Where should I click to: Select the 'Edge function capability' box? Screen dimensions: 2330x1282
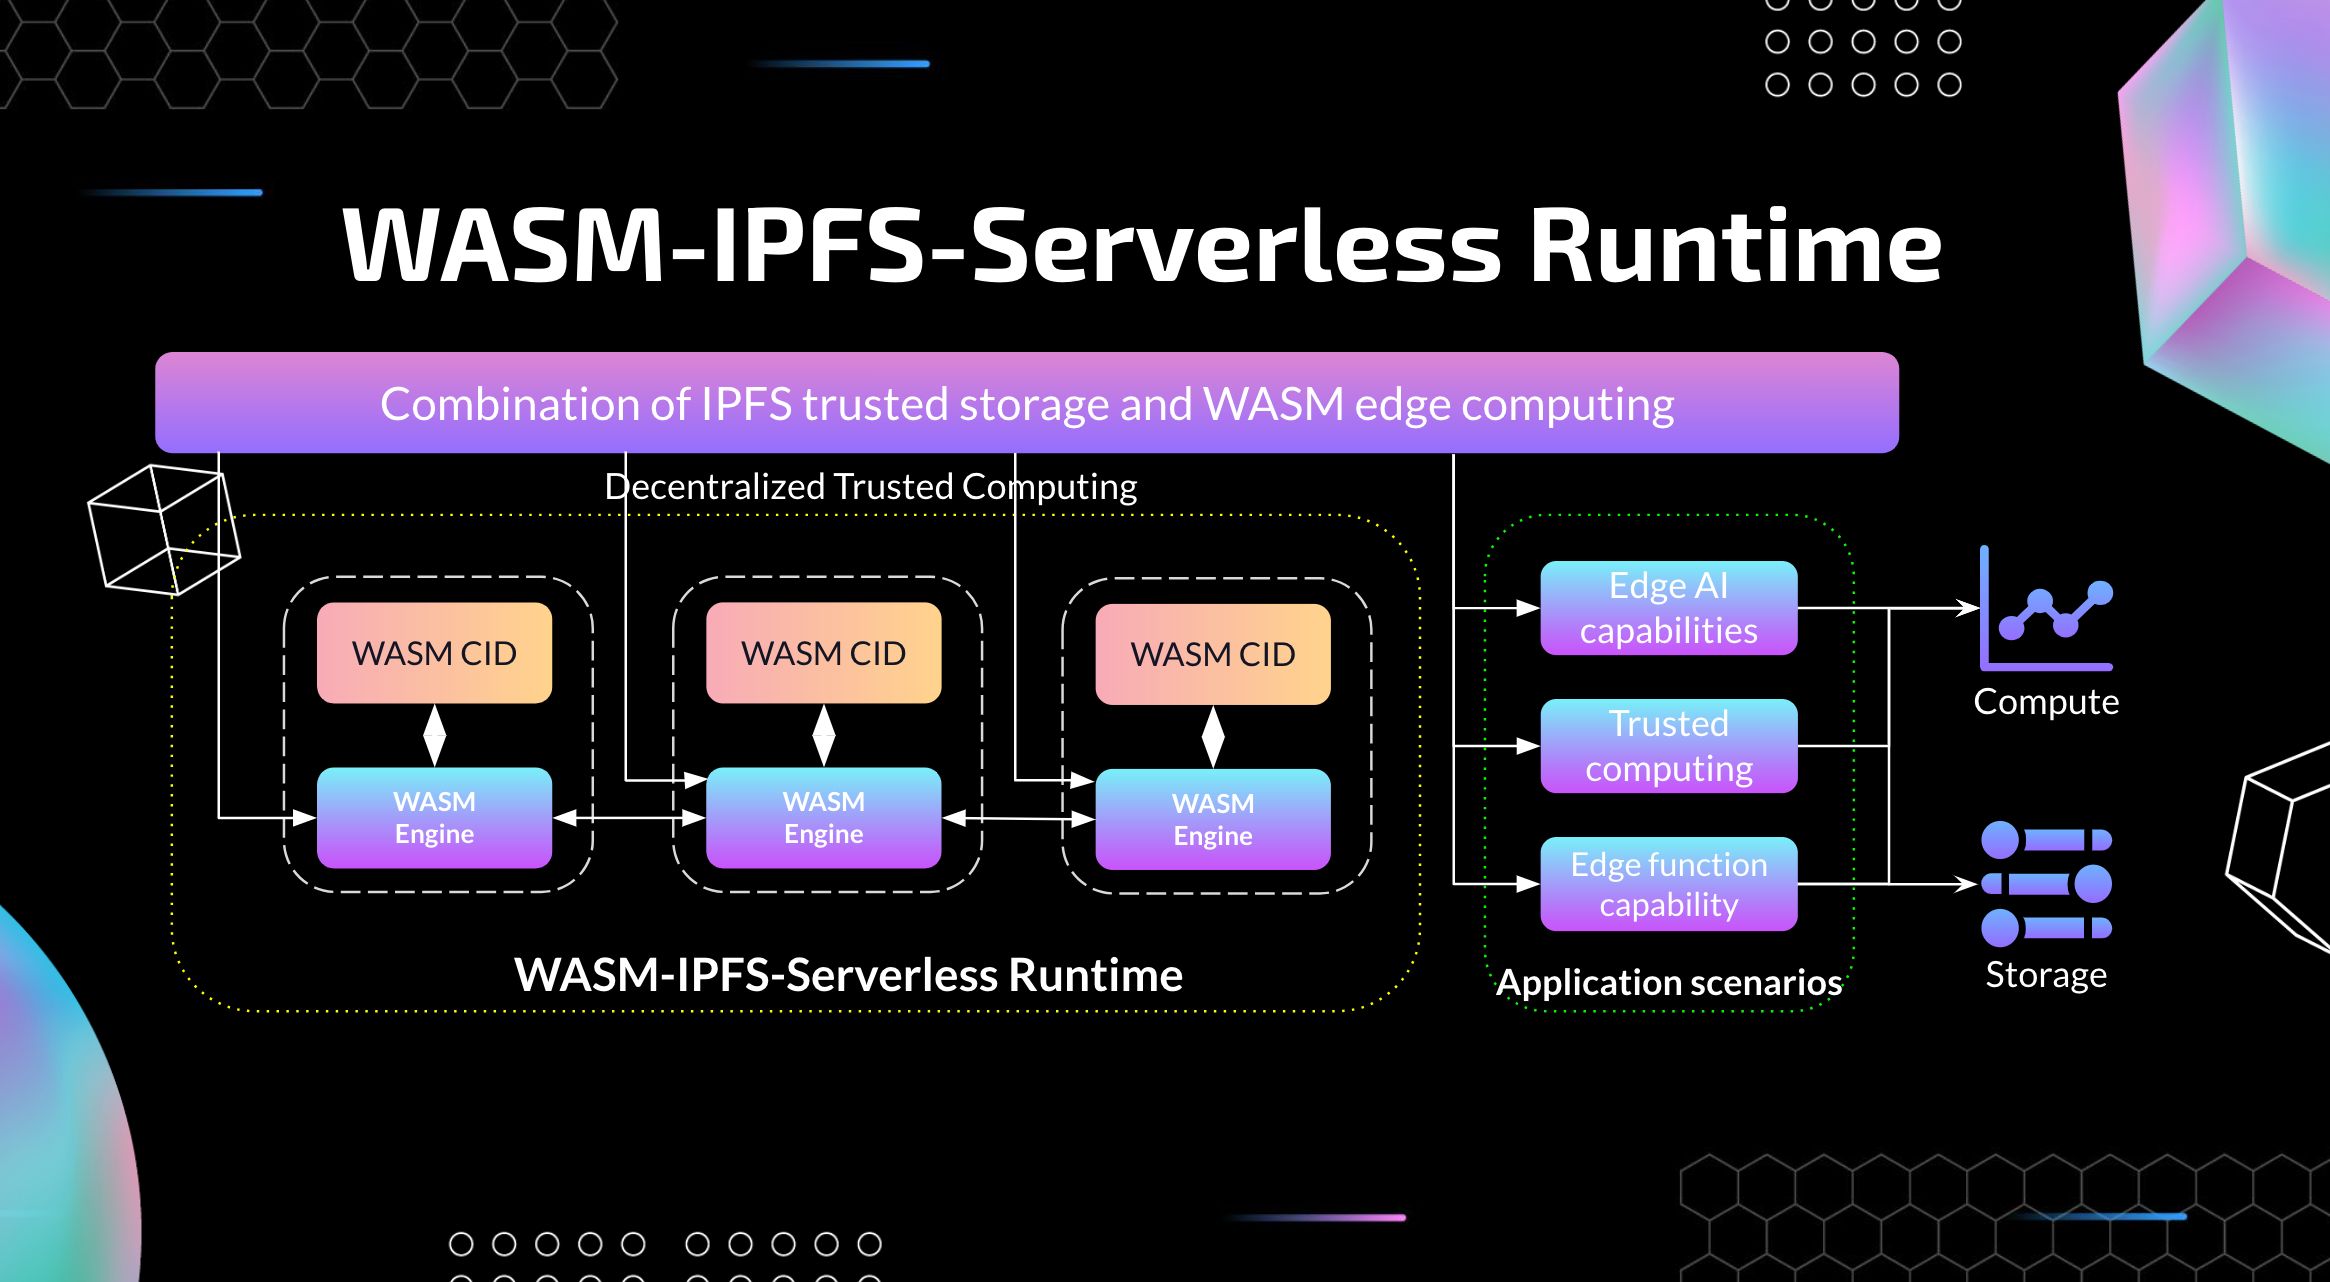pos(1669,884)
